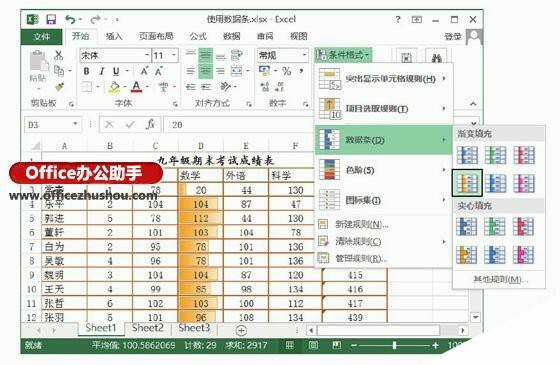
Task: Copy selection with the copy icon
Action: (59, 71)
